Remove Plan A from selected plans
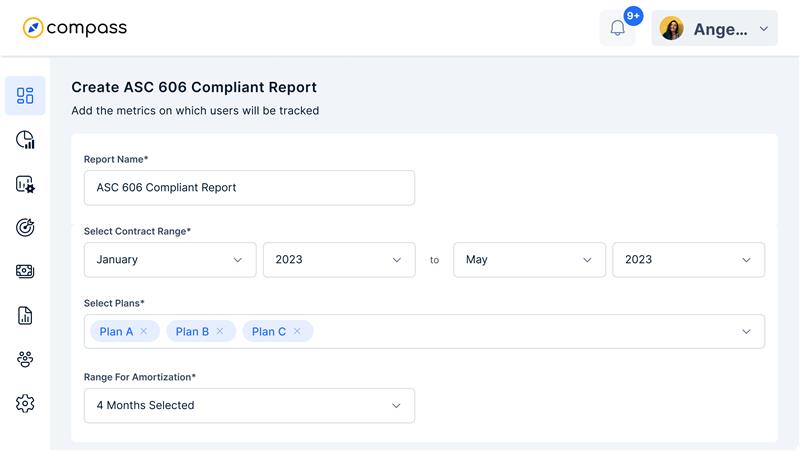Image resolution: width=800 pixels, height=451 pixels. click(x=144, y=331)
